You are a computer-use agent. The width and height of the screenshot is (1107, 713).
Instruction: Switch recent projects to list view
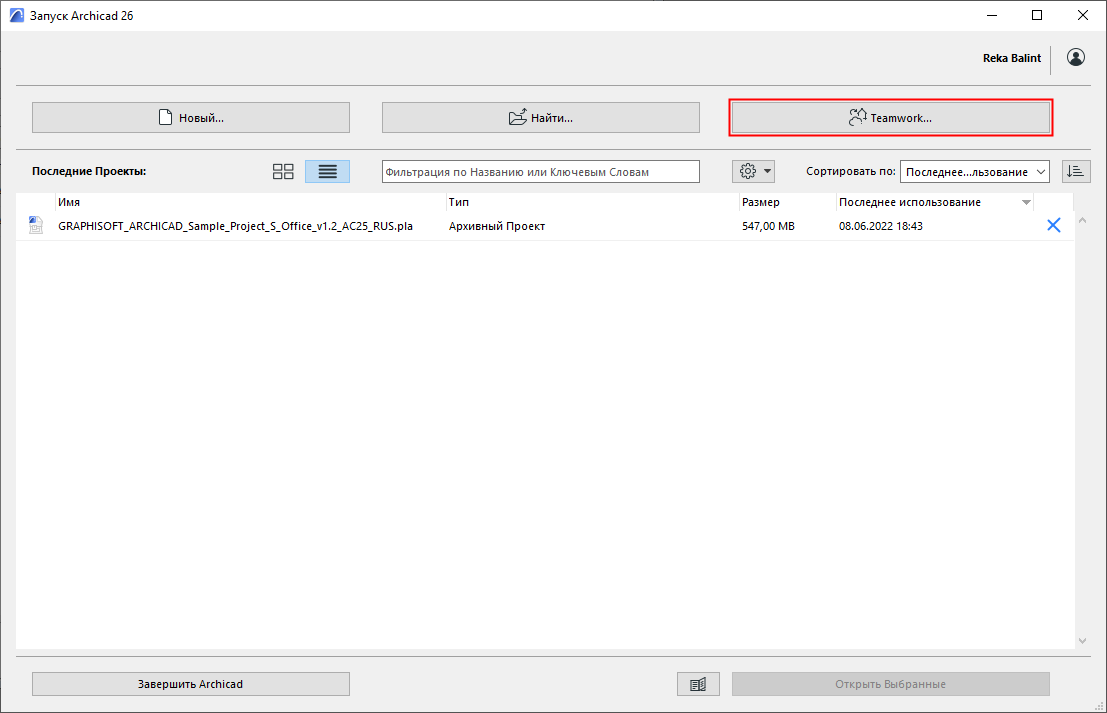pos(328,172)
